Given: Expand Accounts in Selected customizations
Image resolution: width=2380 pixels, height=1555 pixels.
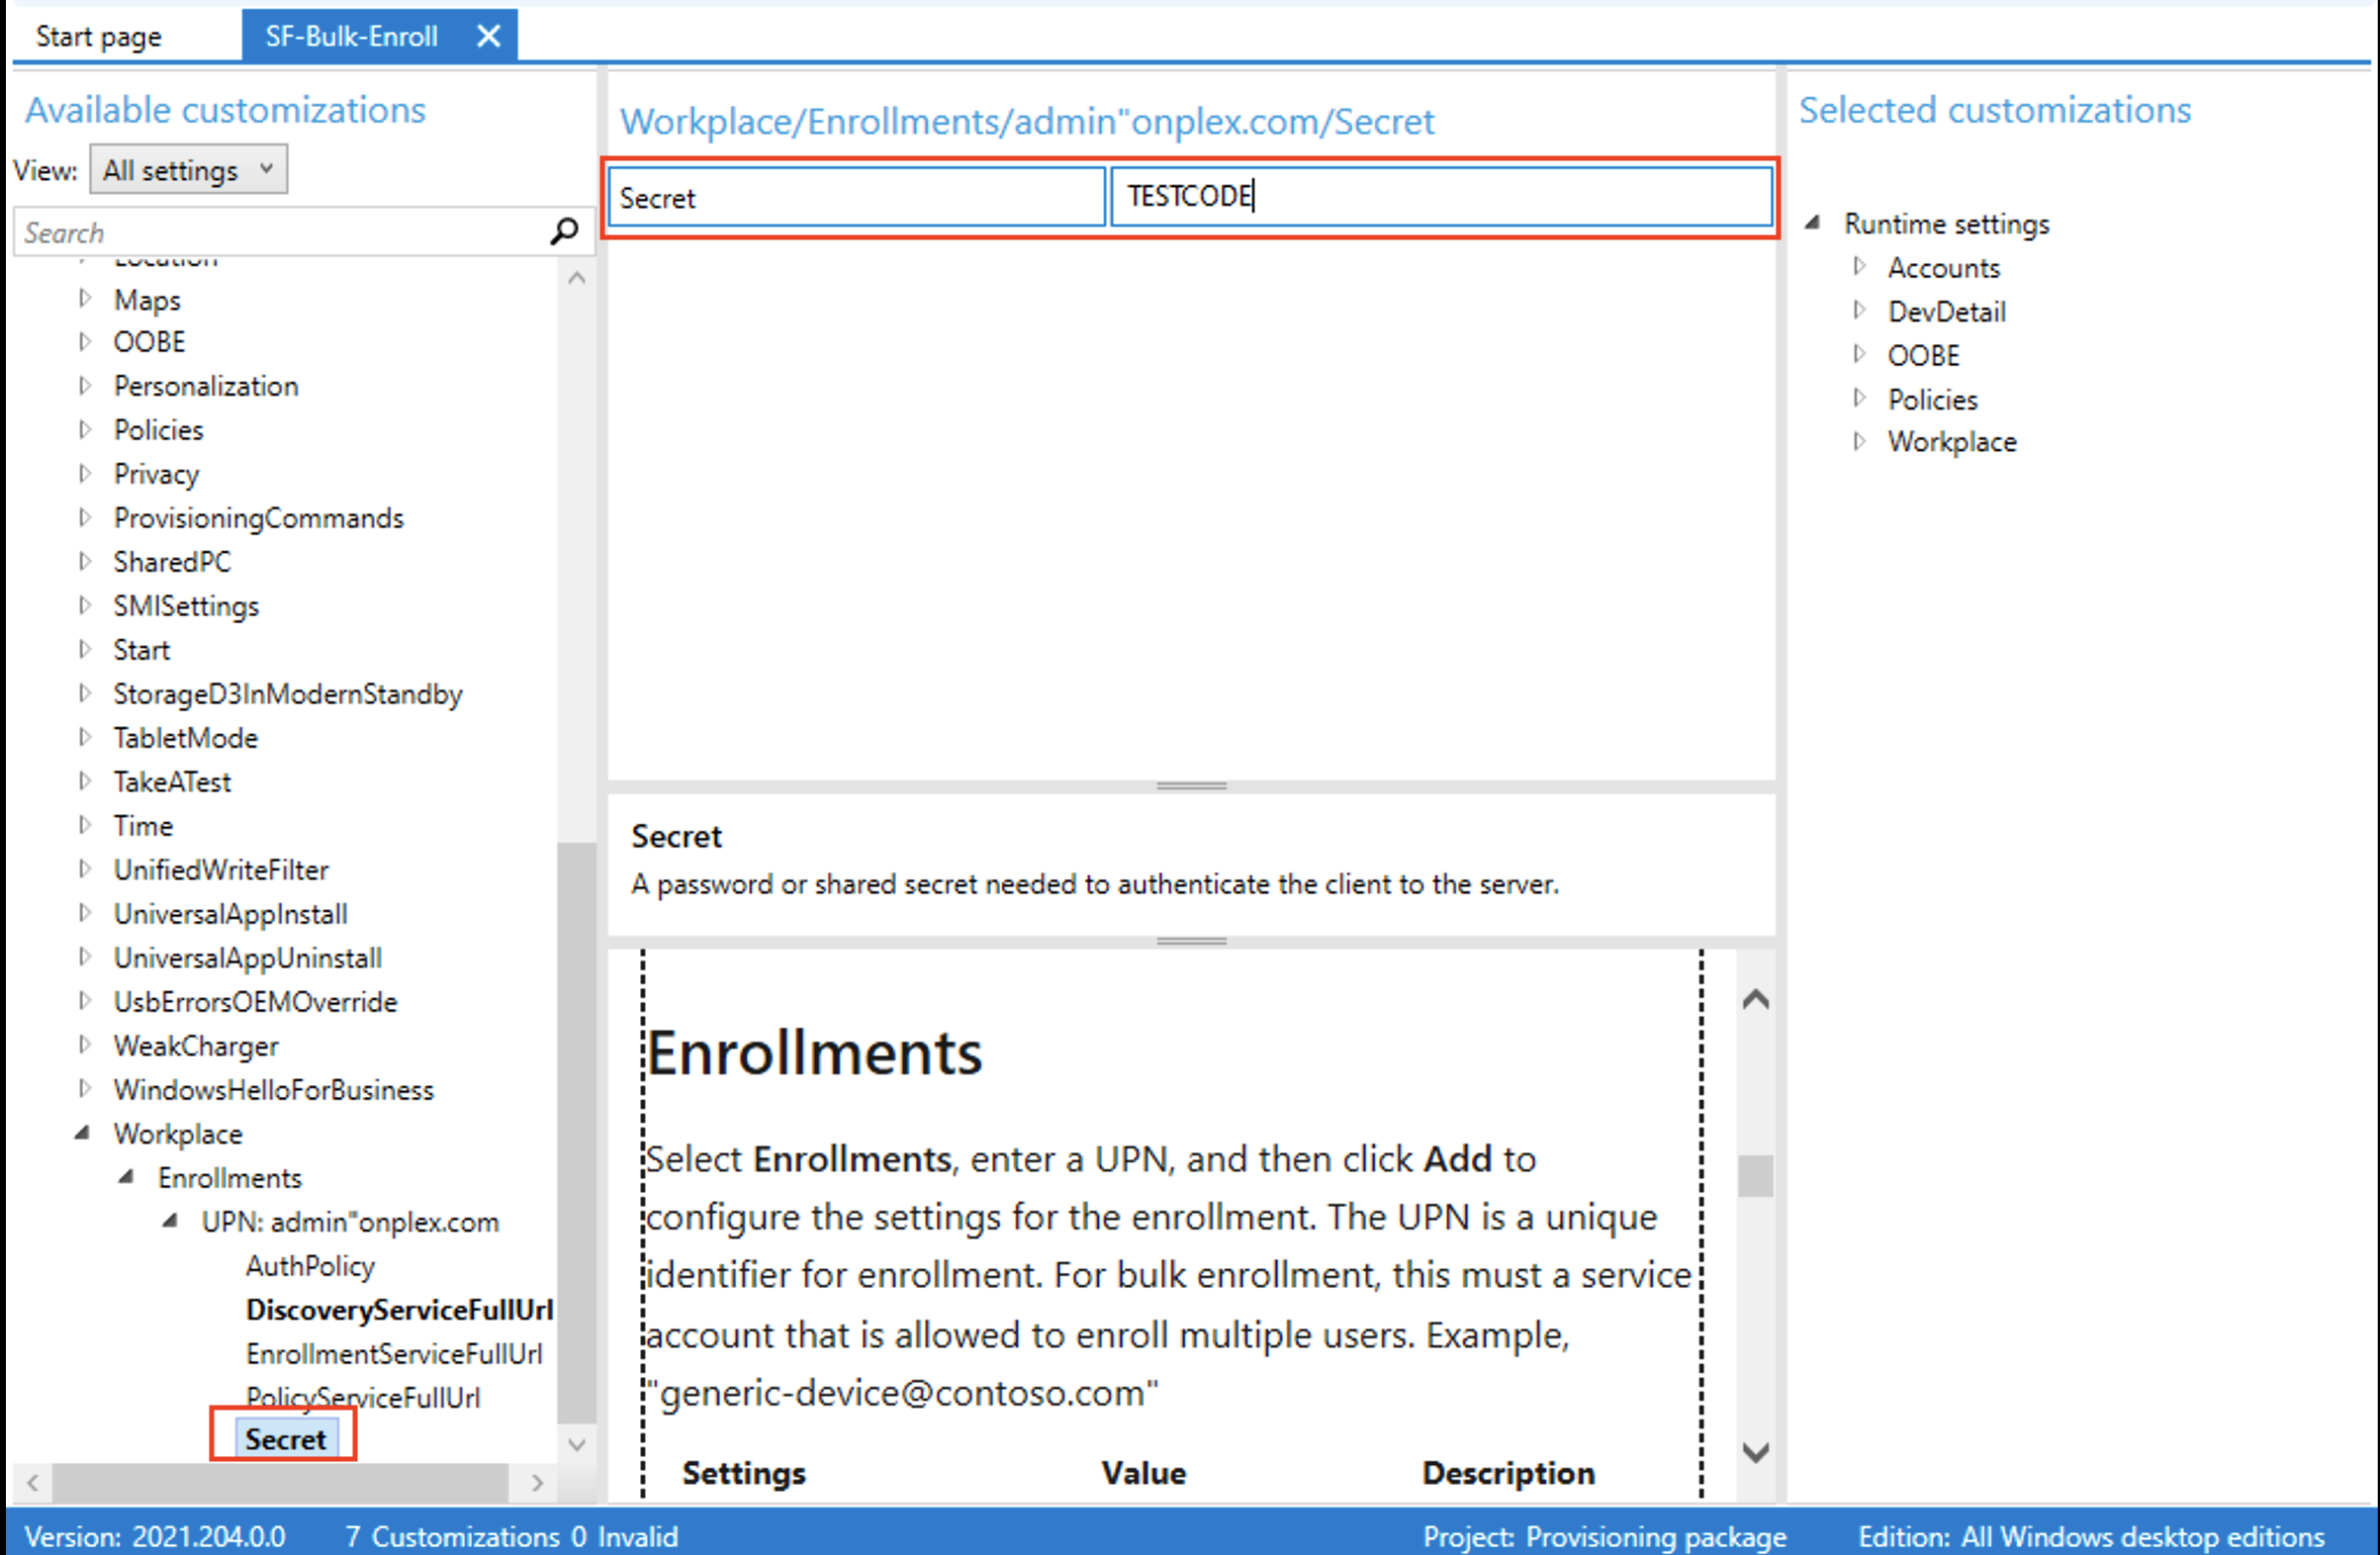Looking at the screenshot, I should (1859, 266).
